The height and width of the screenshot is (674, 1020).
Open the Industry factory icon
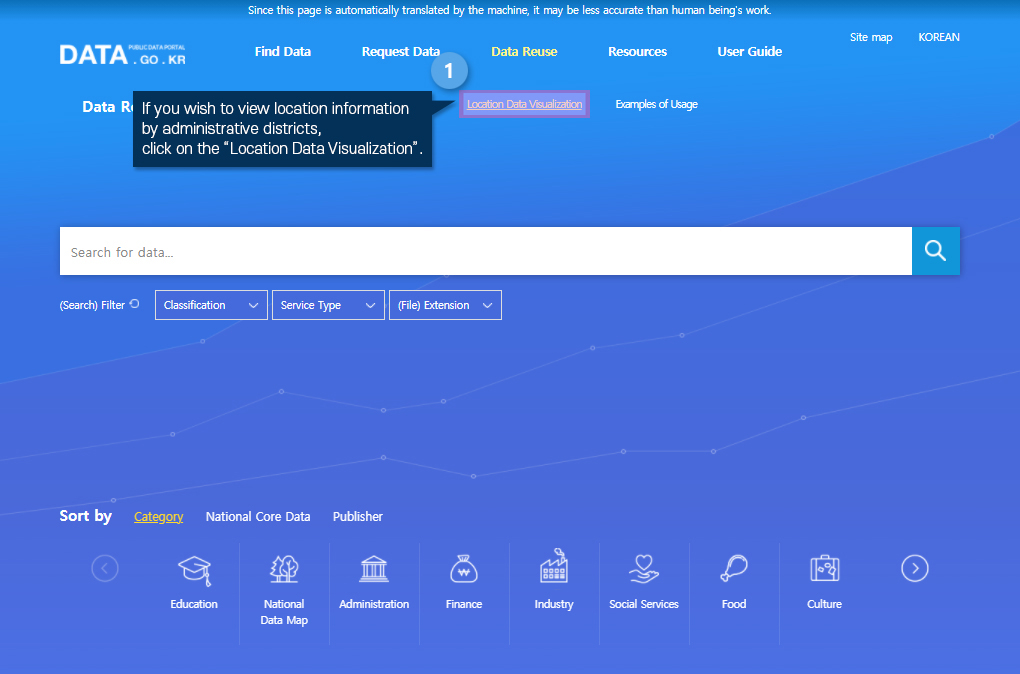pyautogui.click(x=554, y=569)
